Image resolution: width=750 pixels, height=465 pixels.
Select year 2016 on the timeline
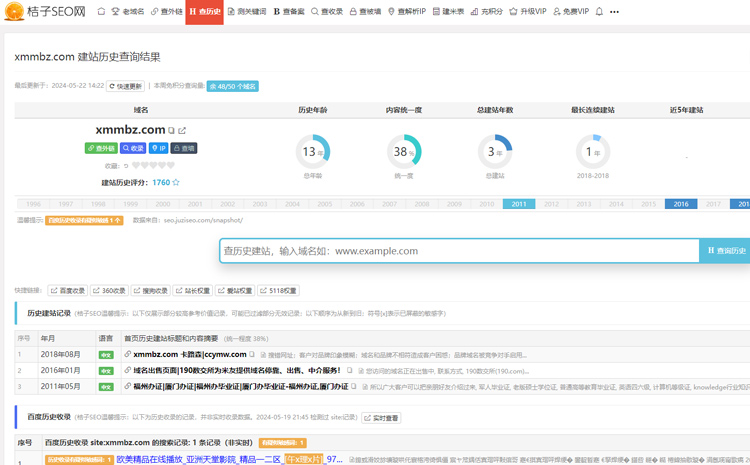[681, 204]
